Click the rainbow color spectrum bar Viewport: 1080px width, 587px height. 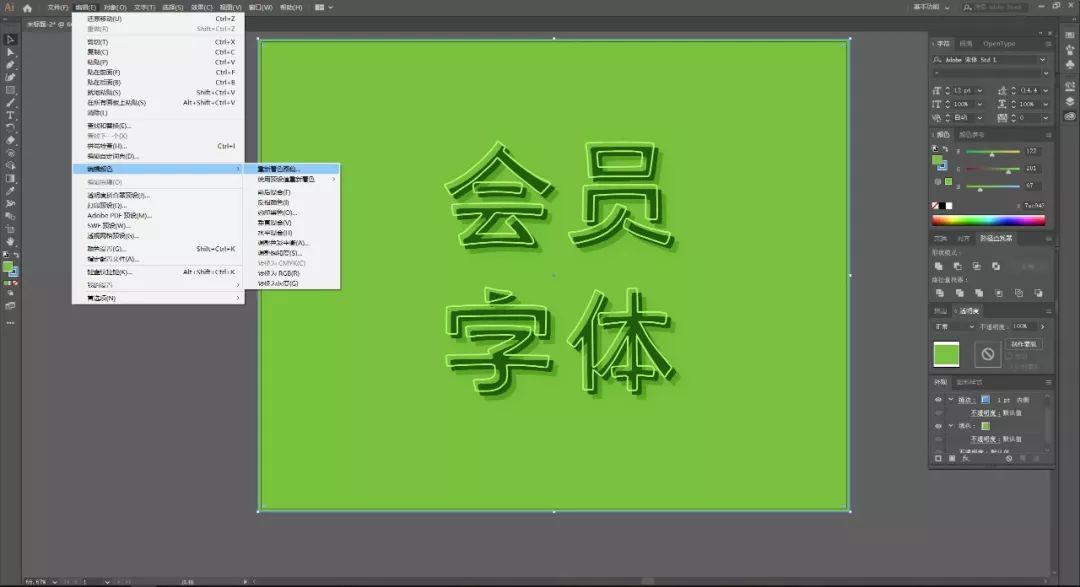988,220
